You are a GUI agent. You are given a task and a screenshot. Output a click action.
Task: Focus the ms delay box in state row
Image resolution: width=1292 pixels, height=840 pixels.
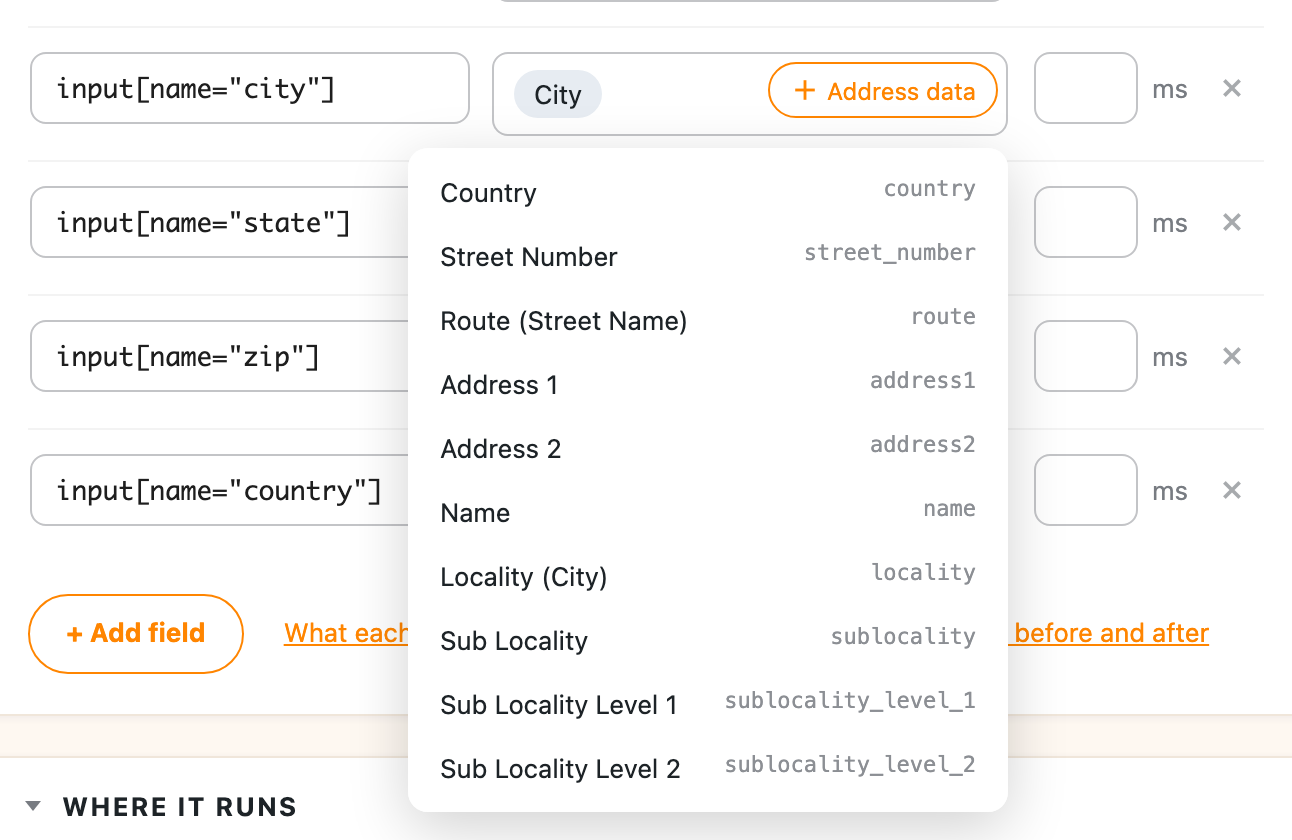pos(1086,222)
